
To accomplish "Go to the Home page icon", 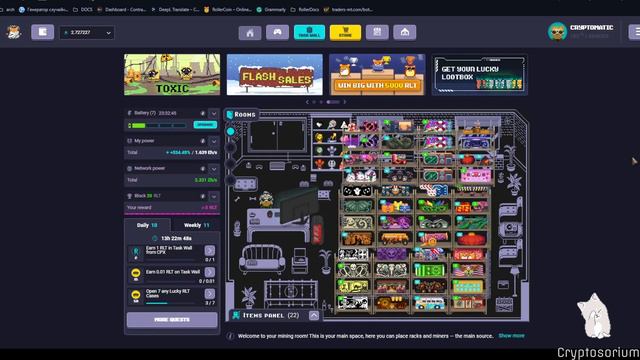I will coord(250,33).
